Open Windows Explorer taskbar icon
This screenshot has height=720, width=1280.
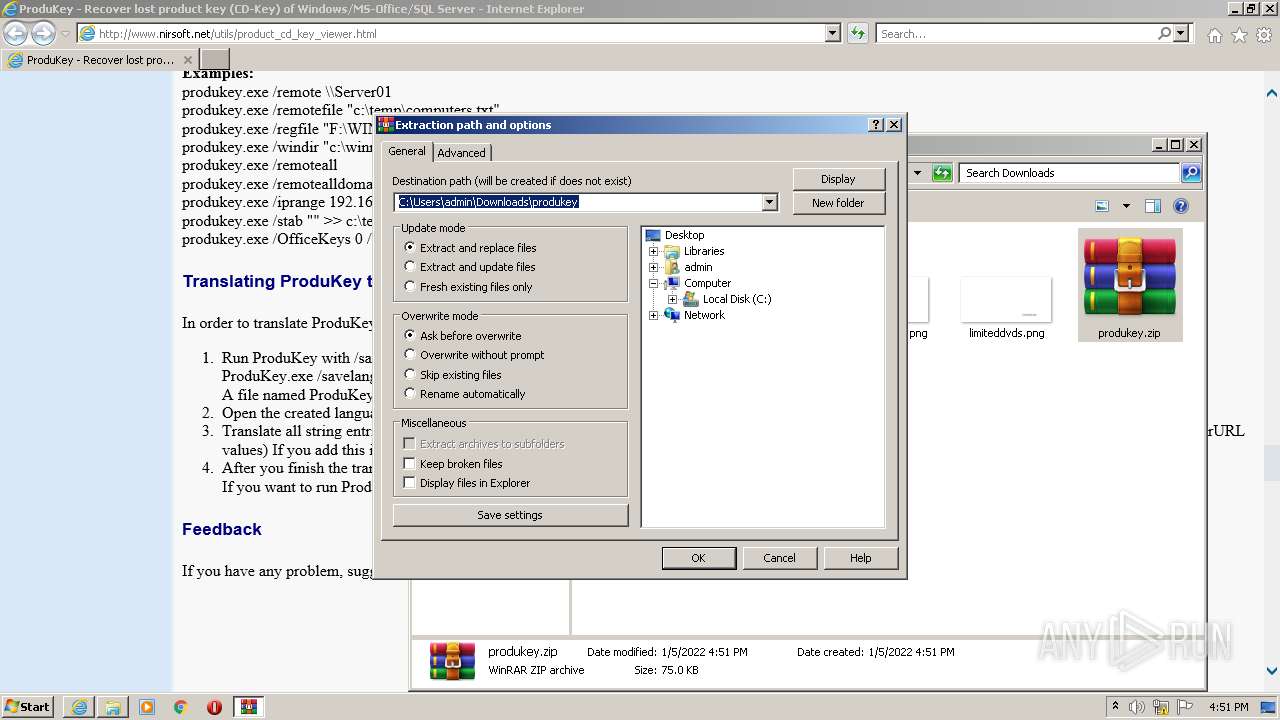(x=113, y=707)
